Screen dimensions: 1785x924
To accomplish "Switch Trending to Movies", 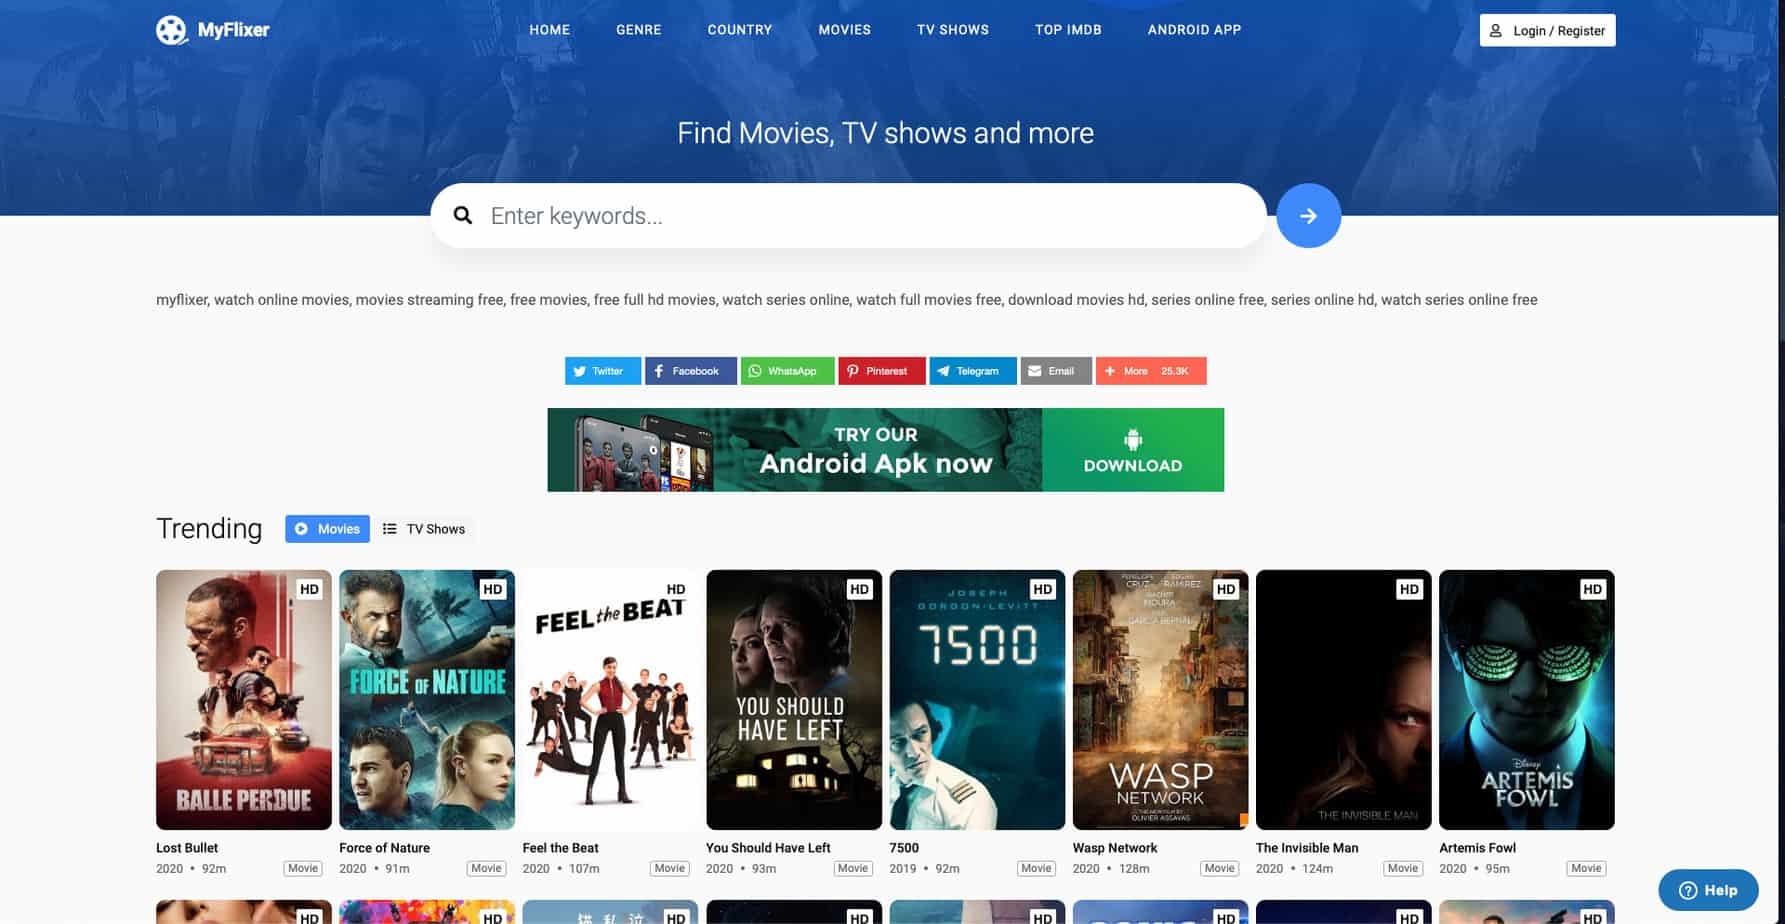I will coord(327,529).
